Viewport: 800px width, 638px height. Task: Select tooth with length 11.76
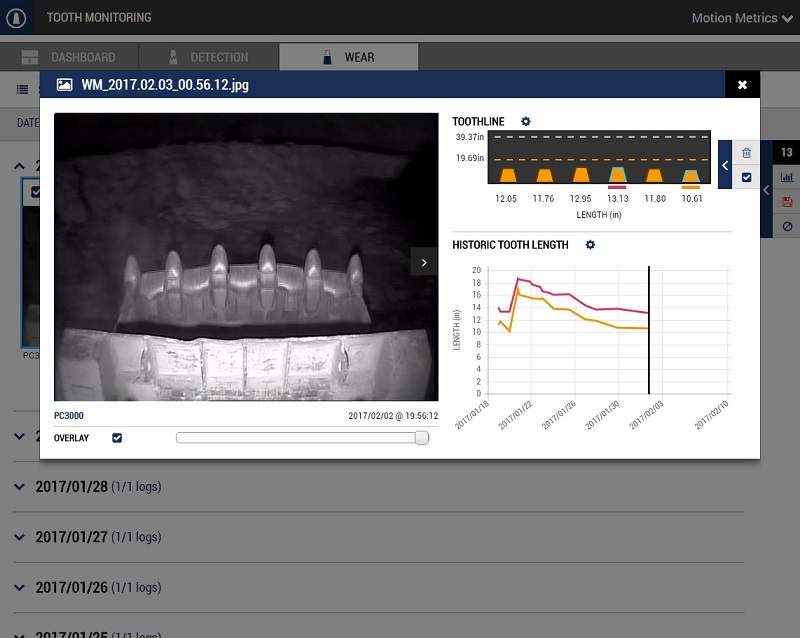545,175
